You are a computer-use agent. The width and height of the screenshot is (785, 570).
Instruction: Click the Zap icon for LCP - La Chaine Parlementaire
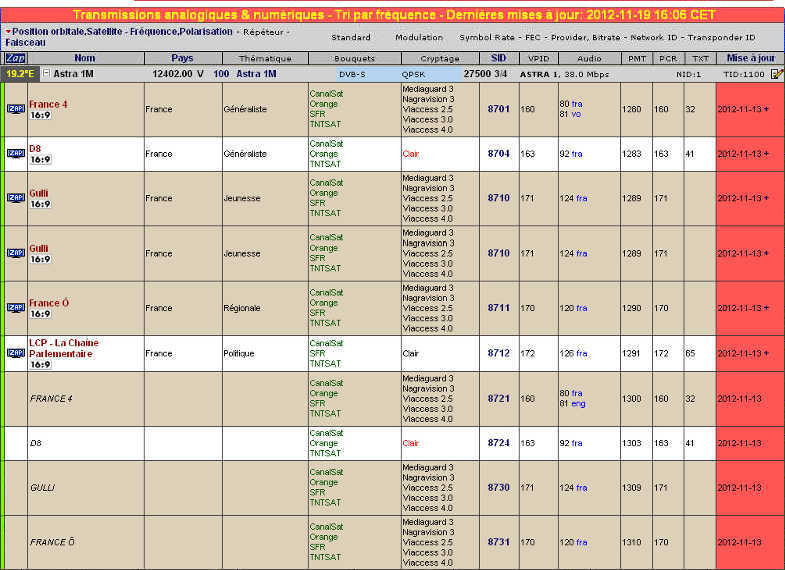point(16,353)
